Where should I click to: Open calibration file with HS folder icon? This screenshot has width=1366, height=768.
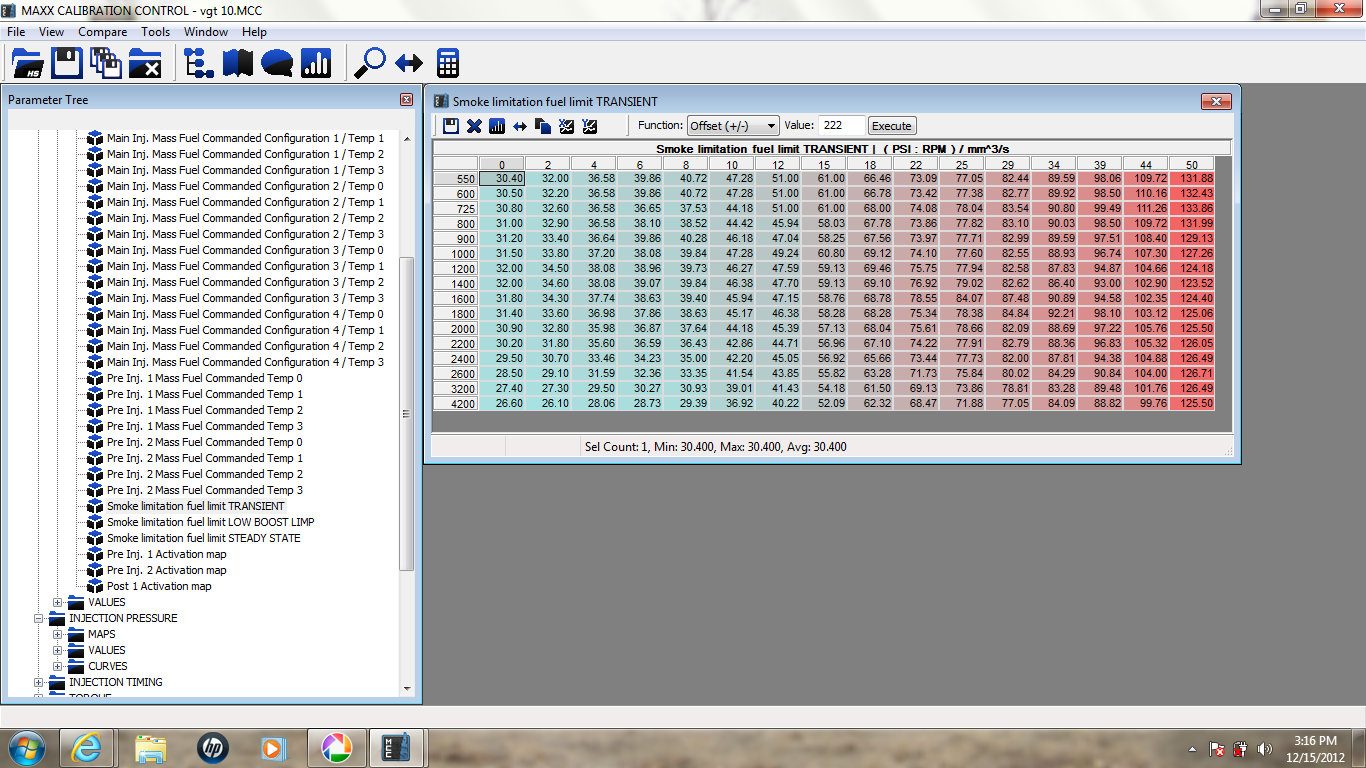(27, 64)
